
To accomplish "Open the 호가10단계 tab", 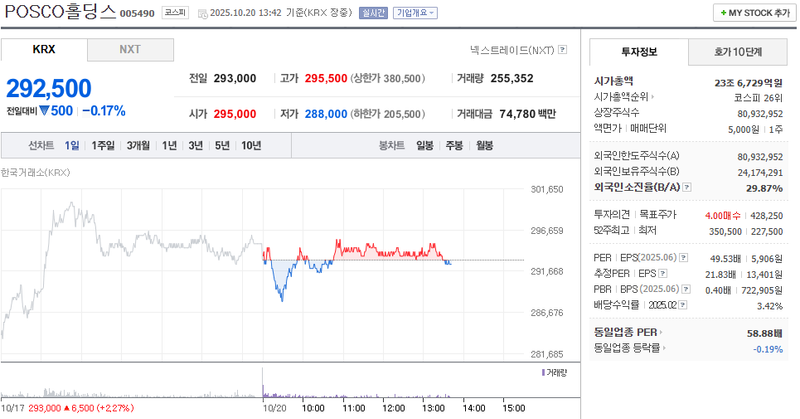I will 737,51.
